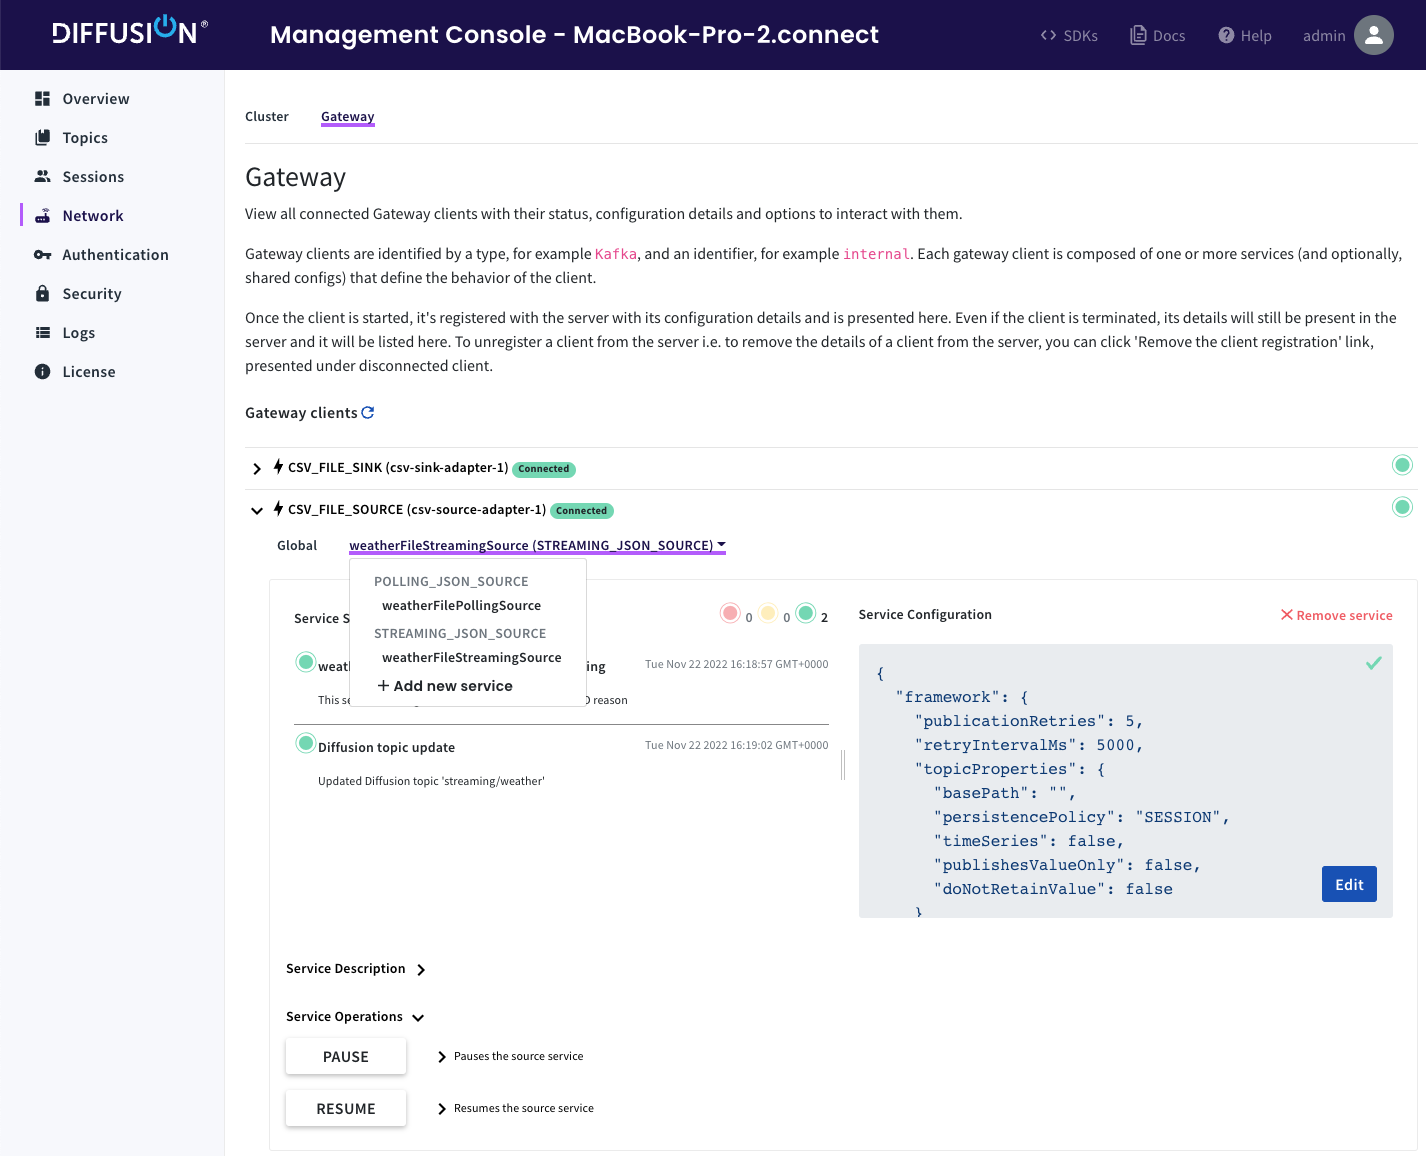Open Docs from the header
1426x1156 pixels.
point(1157,36)
